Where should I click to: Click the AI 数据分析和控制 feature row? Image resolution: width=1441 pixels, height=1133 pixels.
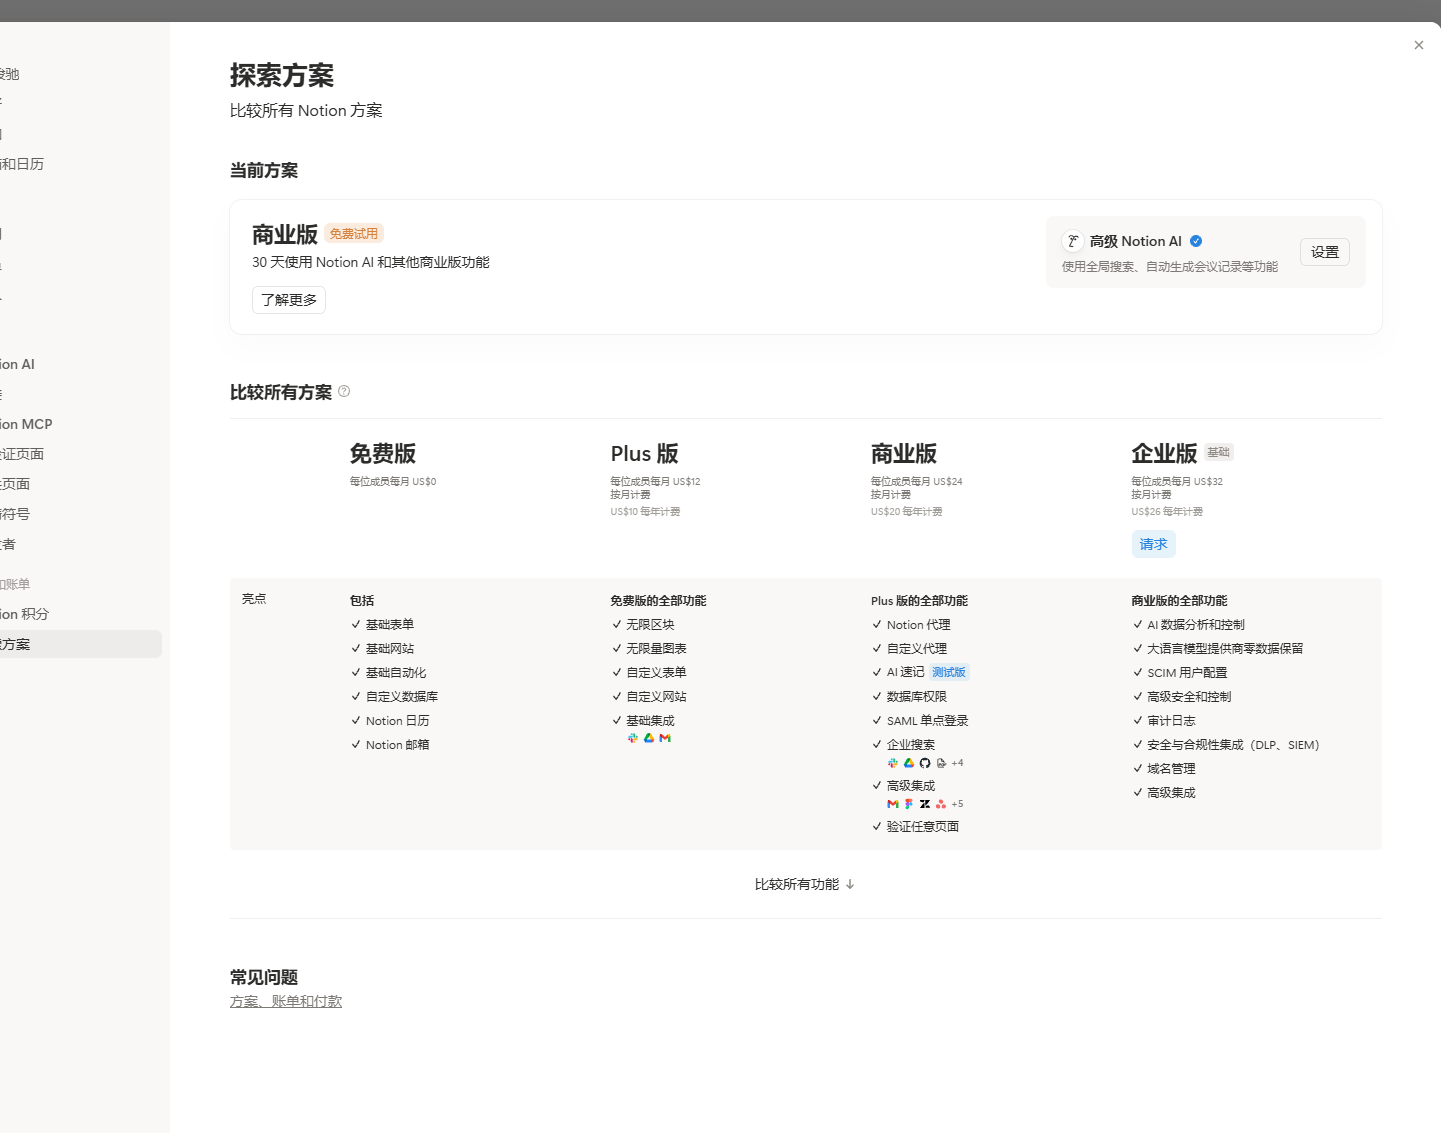pos(1188,624)
